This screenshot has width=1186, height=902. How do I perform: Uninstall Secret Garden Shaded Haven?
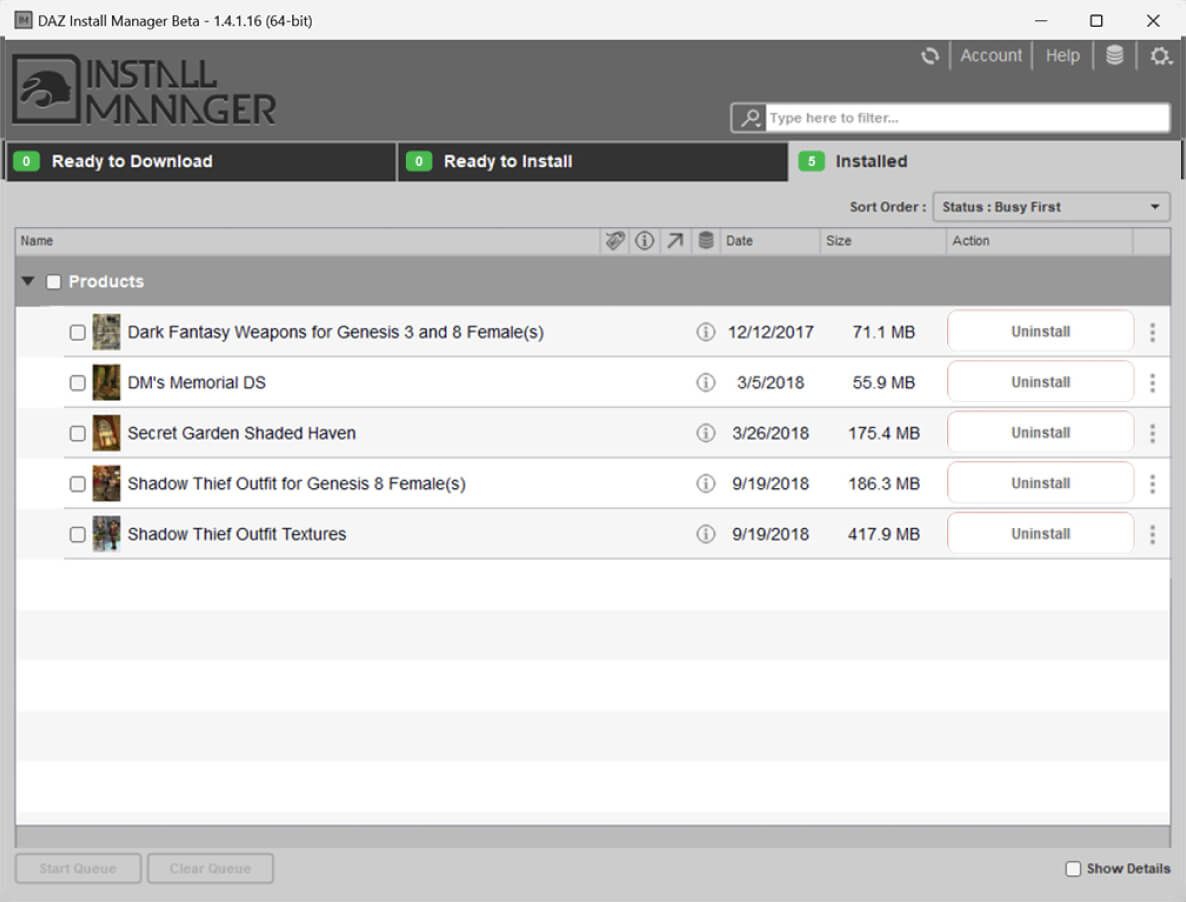coord(1041,432)
